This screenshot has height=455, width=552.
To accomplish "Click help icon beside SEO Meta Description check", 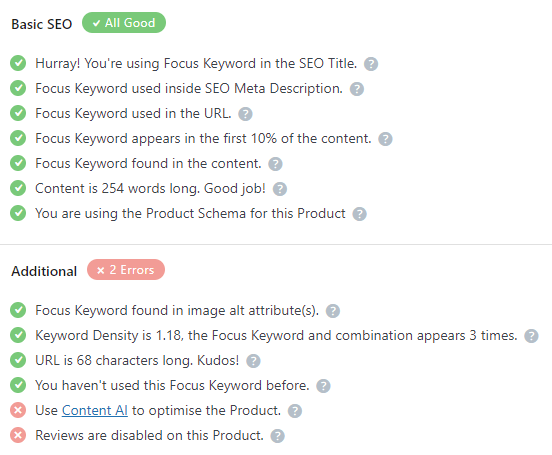I will pyautogui.click(x=357, y=89).
